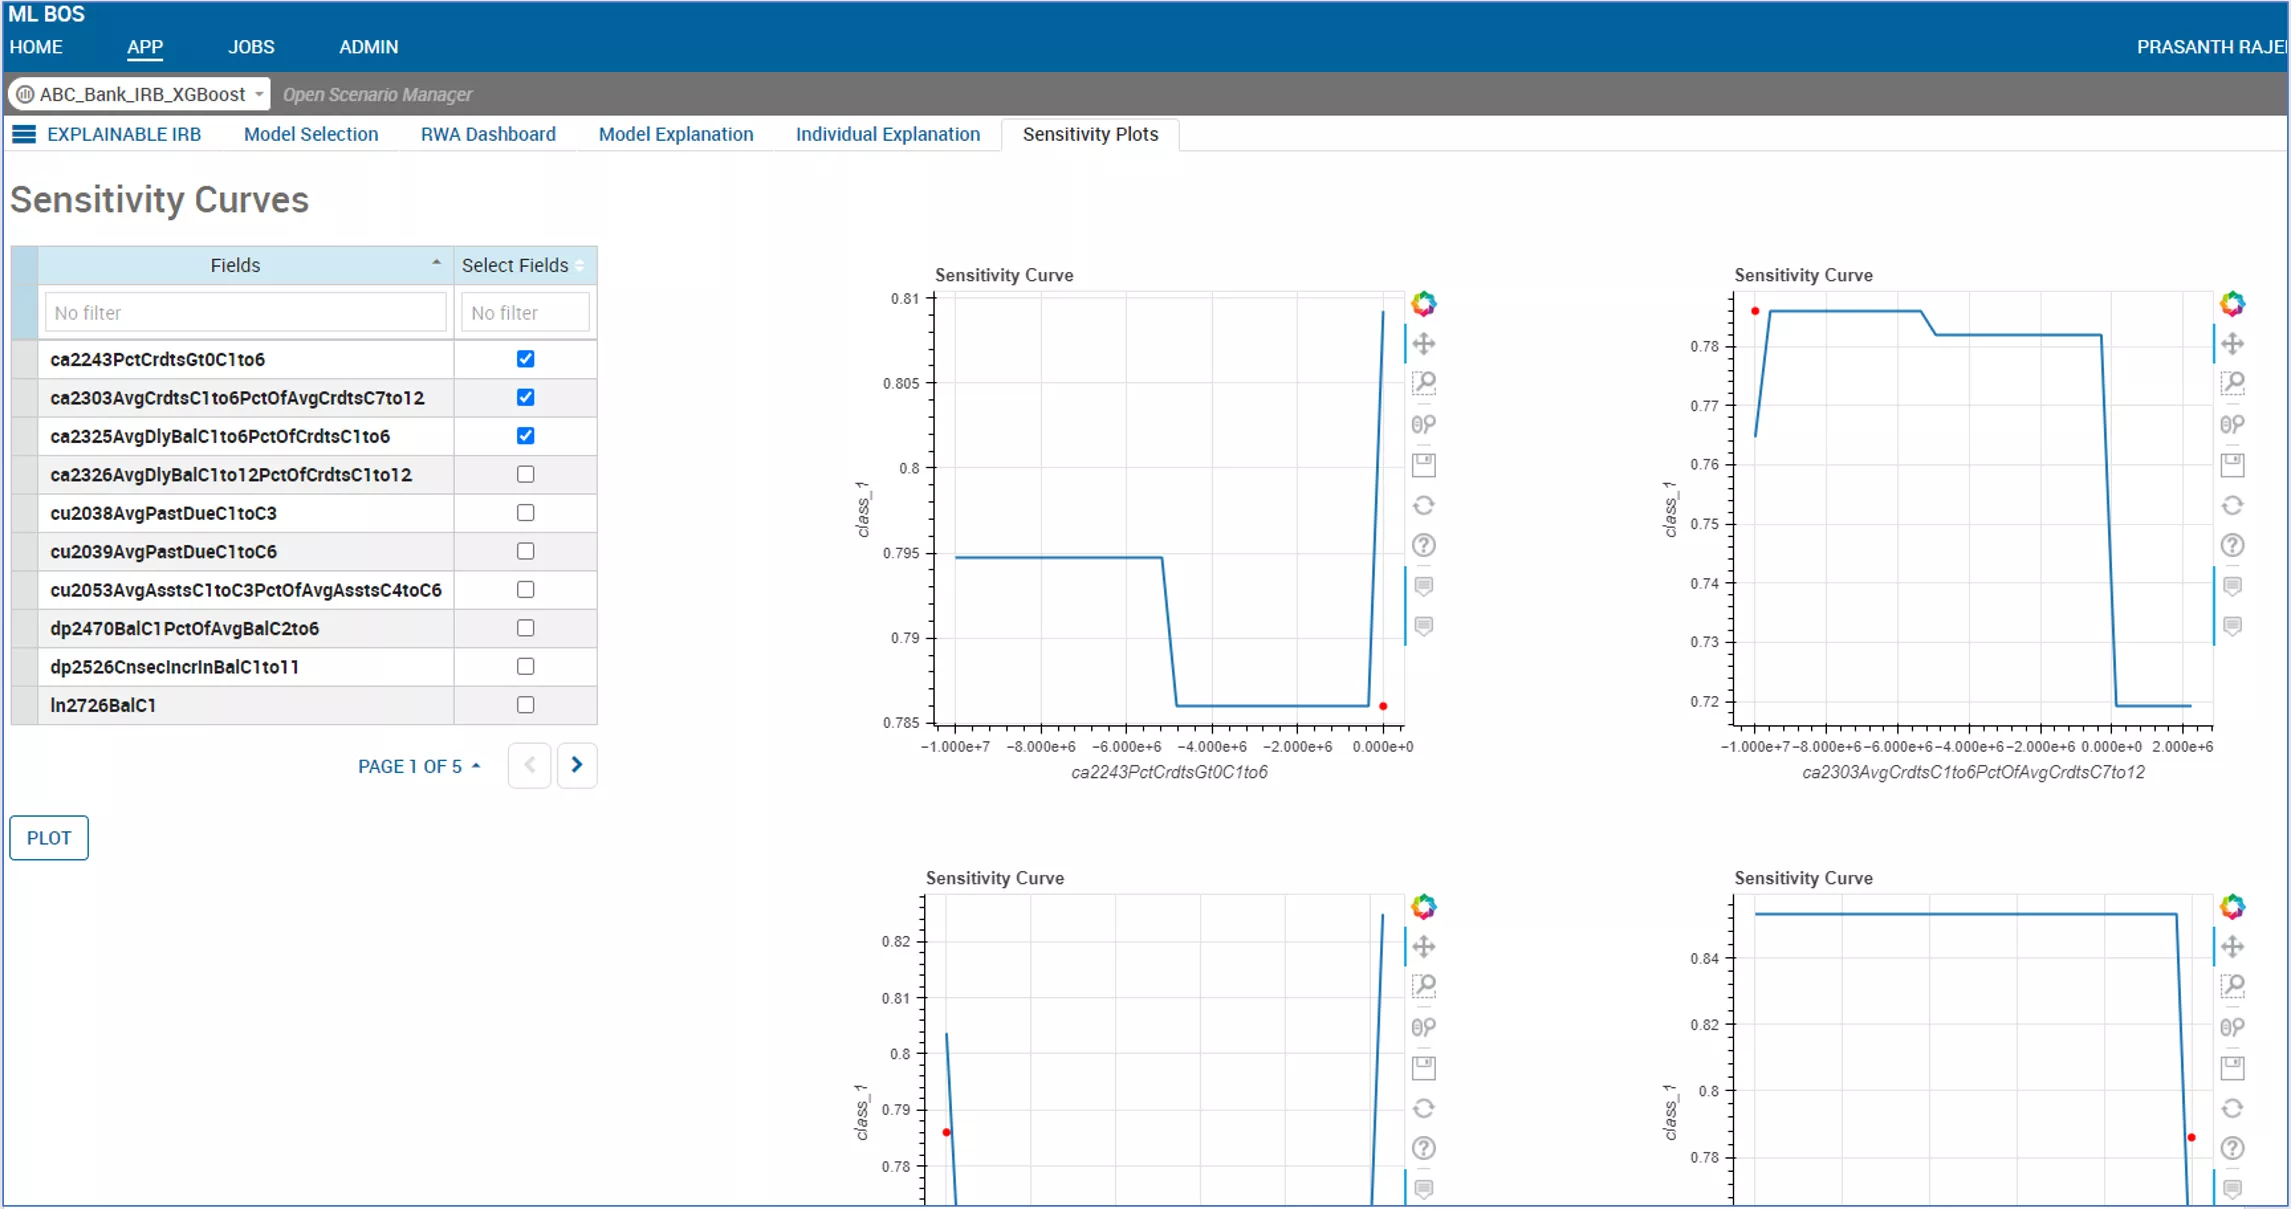Screen dimensions: 2291x1209
Task: Click the PLOT button
Action: tap(48, 838)
